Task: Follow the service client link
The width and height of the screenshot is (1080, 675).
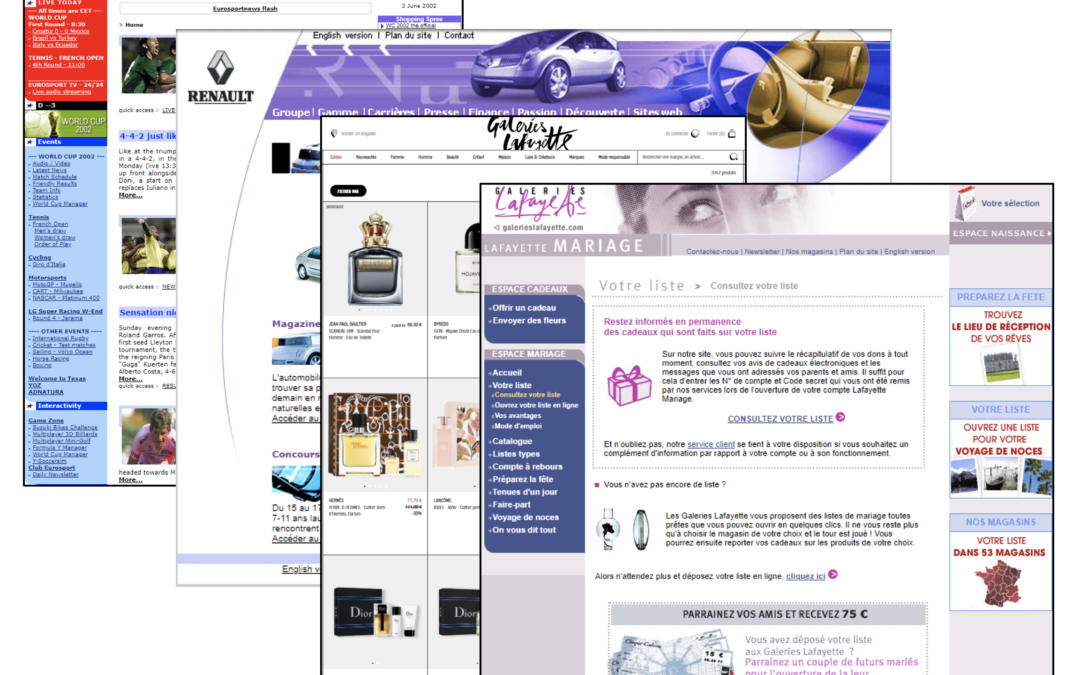Action: coord(711,444)
